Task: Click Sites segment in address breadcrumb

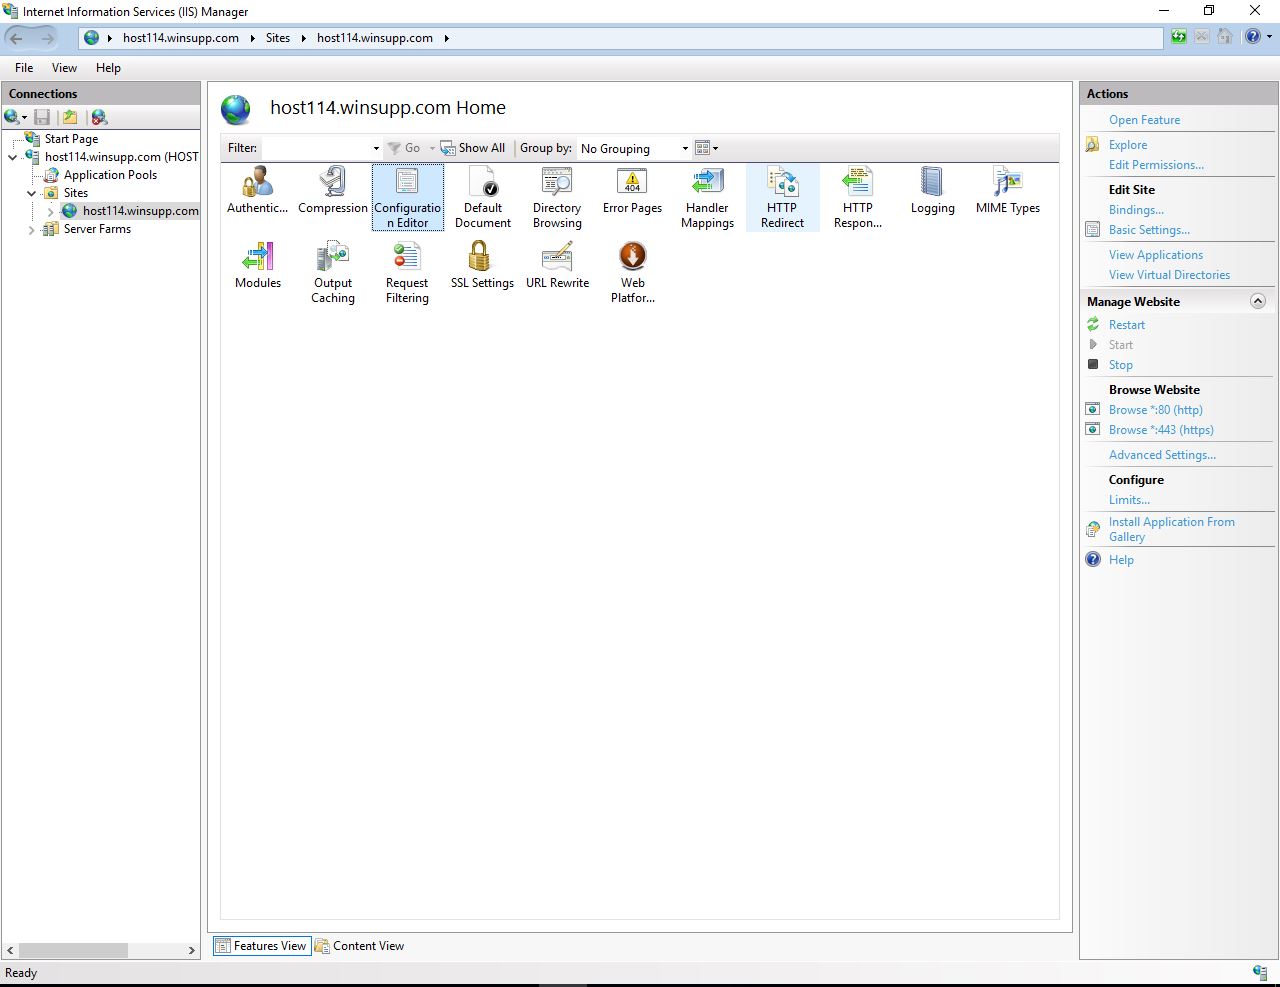Action: pos(277,38)
